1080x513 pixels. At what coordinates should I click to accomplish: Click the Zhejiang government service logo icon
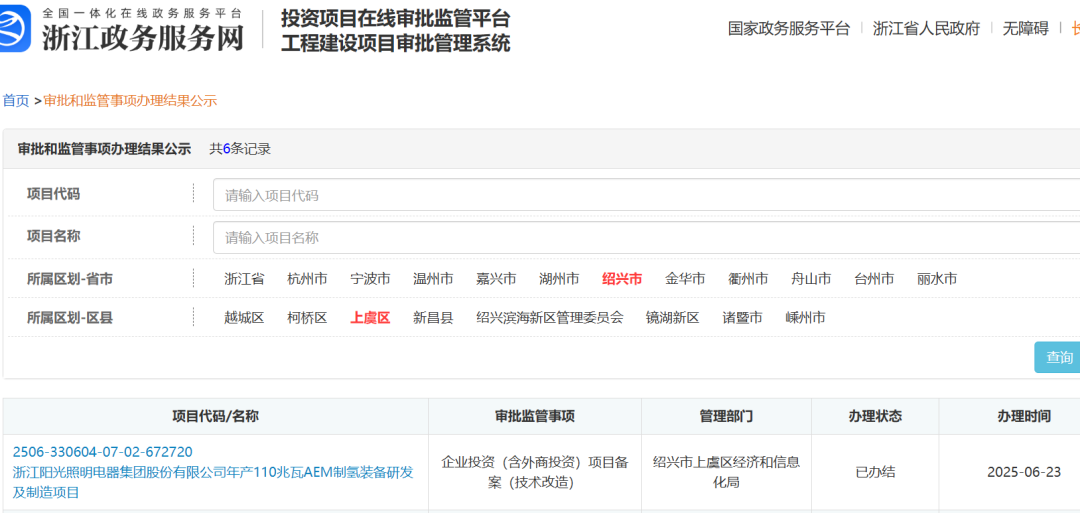(x=18, y=29)
